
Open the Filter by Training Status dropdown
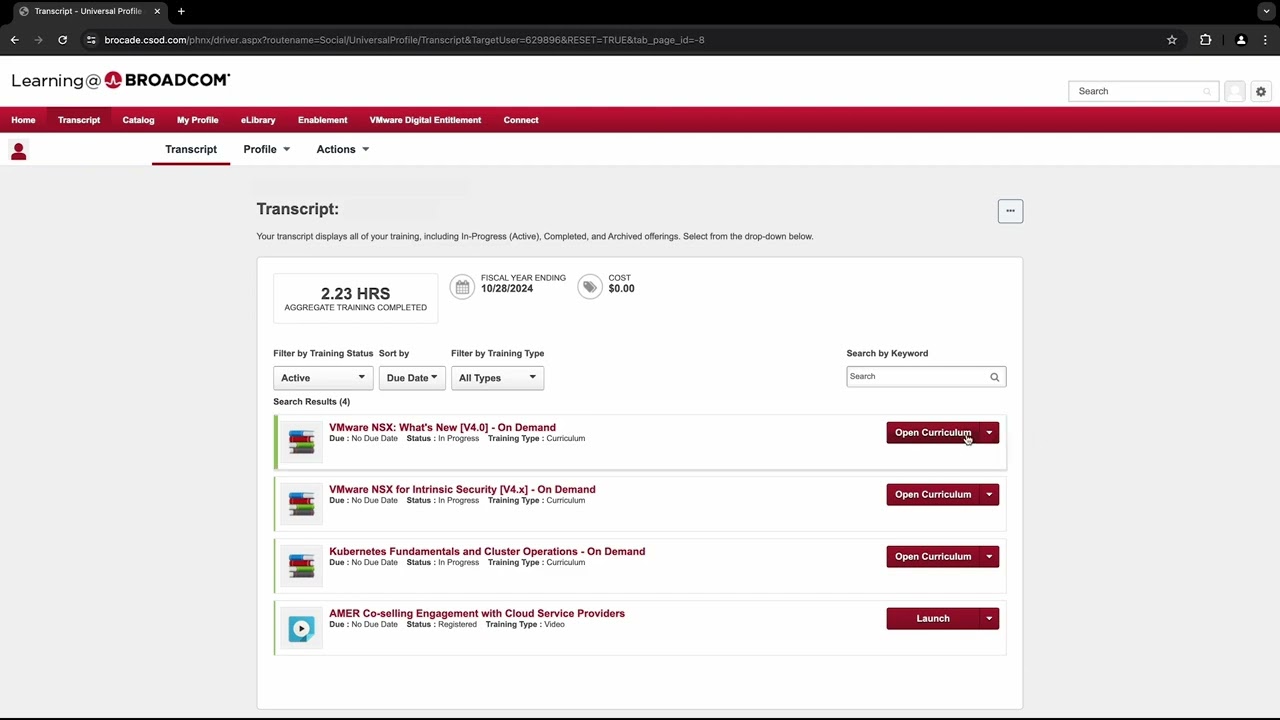point(323,378)
